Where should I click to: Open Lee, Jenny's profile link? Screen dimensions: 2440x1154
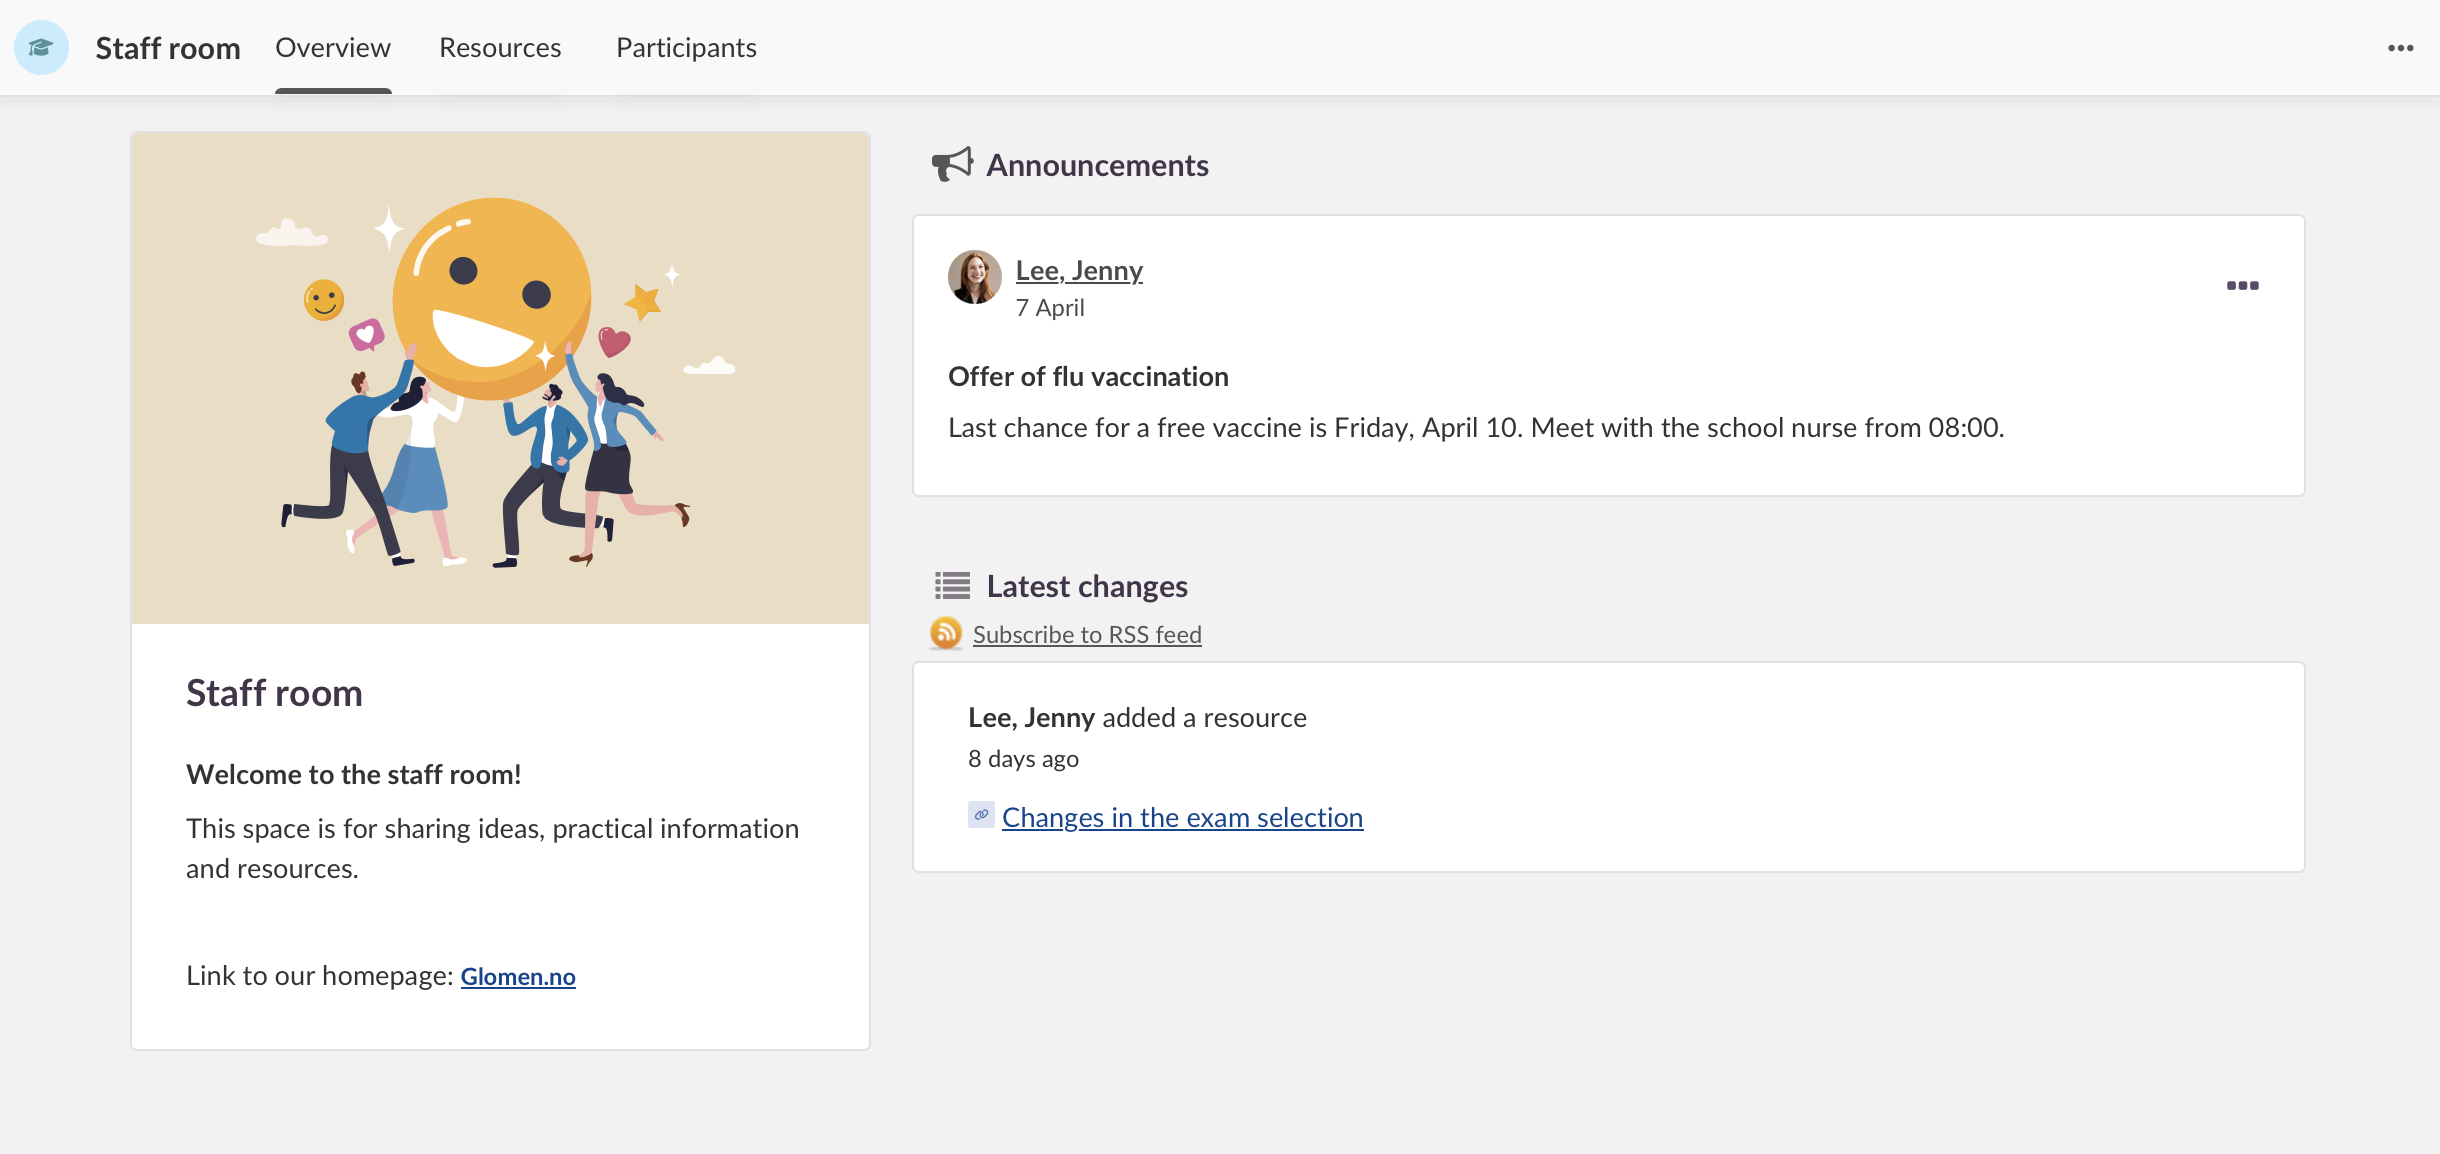click(x=1079, y=270)
